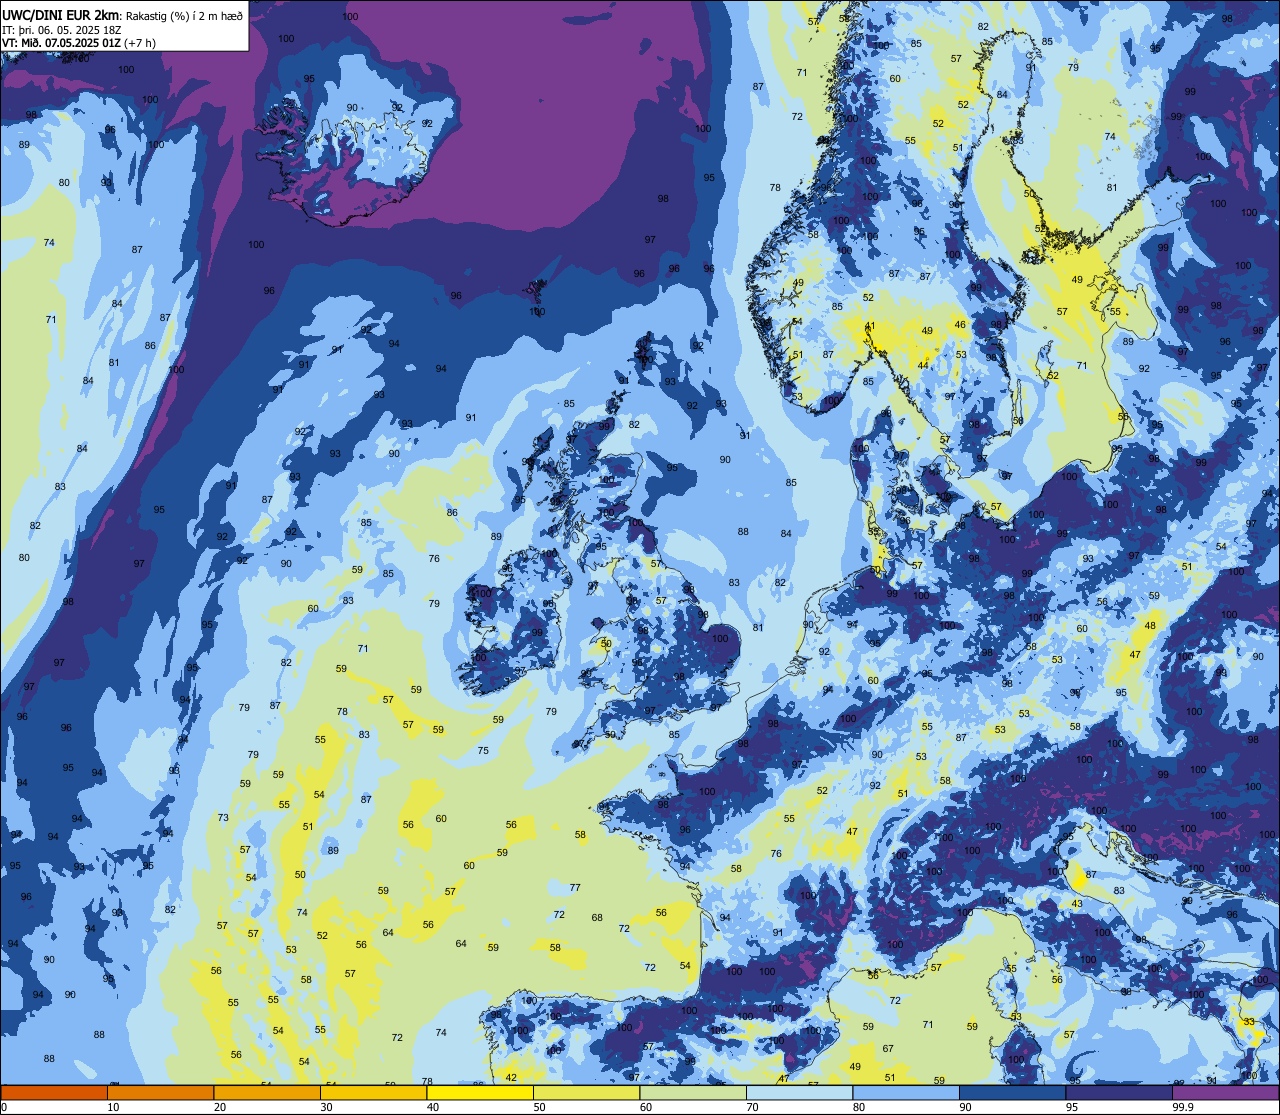Click the UWC/DINI EUR 2km title
The height and width of the screenshot is (1115, 1280).
point(61,15)
